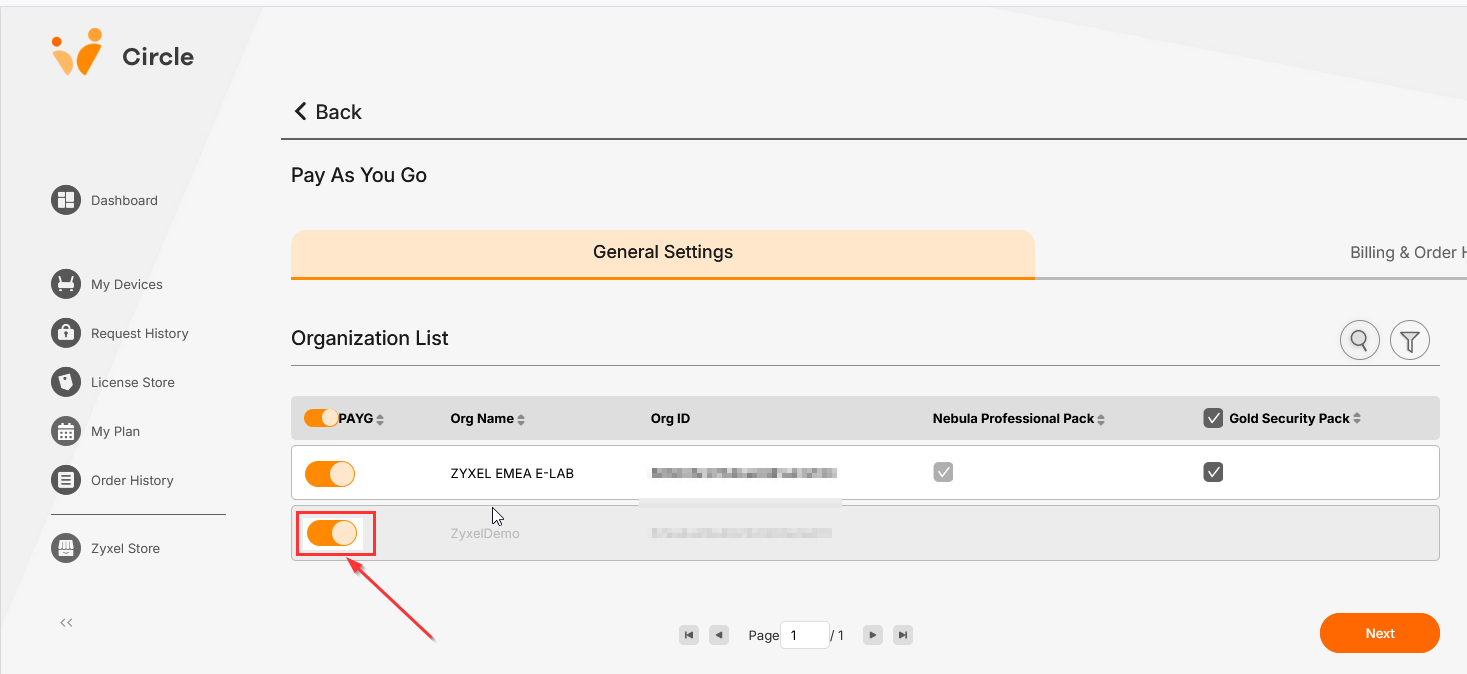This screenshot has width=1467, height=674.
Task: Toggle Gold Security Pack checkbox for E-LAB
Action: [1213, 472]
